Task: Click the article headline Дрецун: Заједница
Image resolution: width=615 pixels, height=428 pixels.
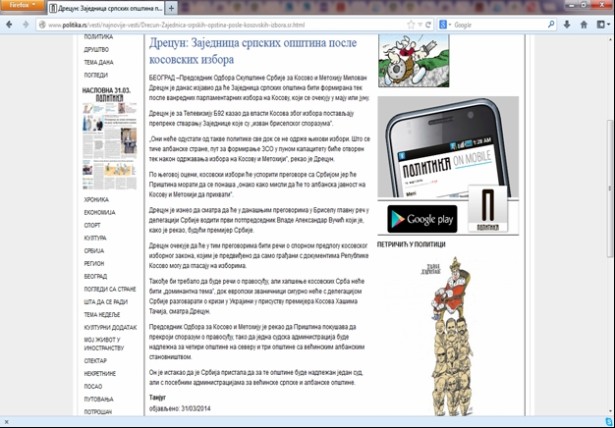Action: [253, 51]
